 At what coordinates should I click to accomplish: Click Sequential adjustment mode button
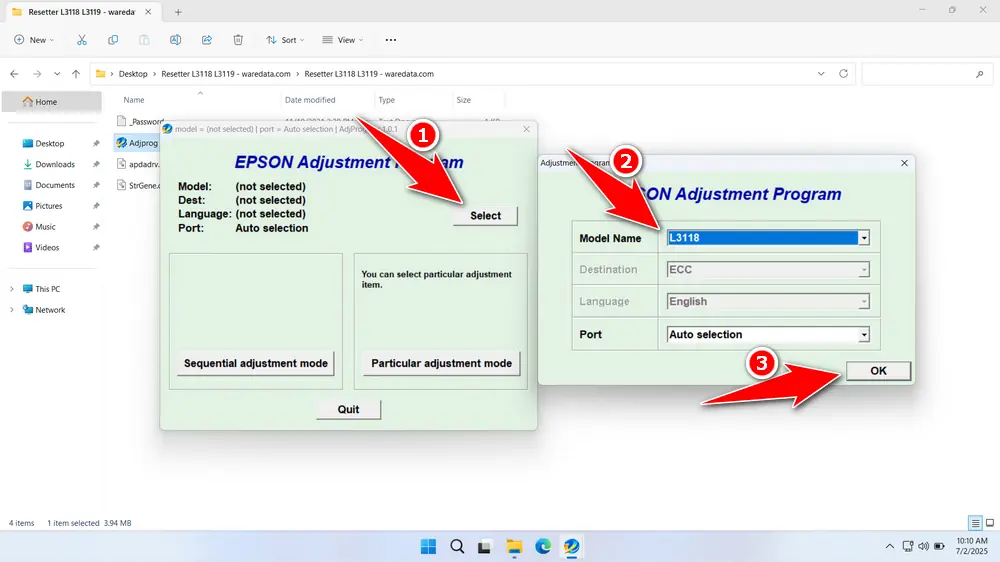point(256,364)
